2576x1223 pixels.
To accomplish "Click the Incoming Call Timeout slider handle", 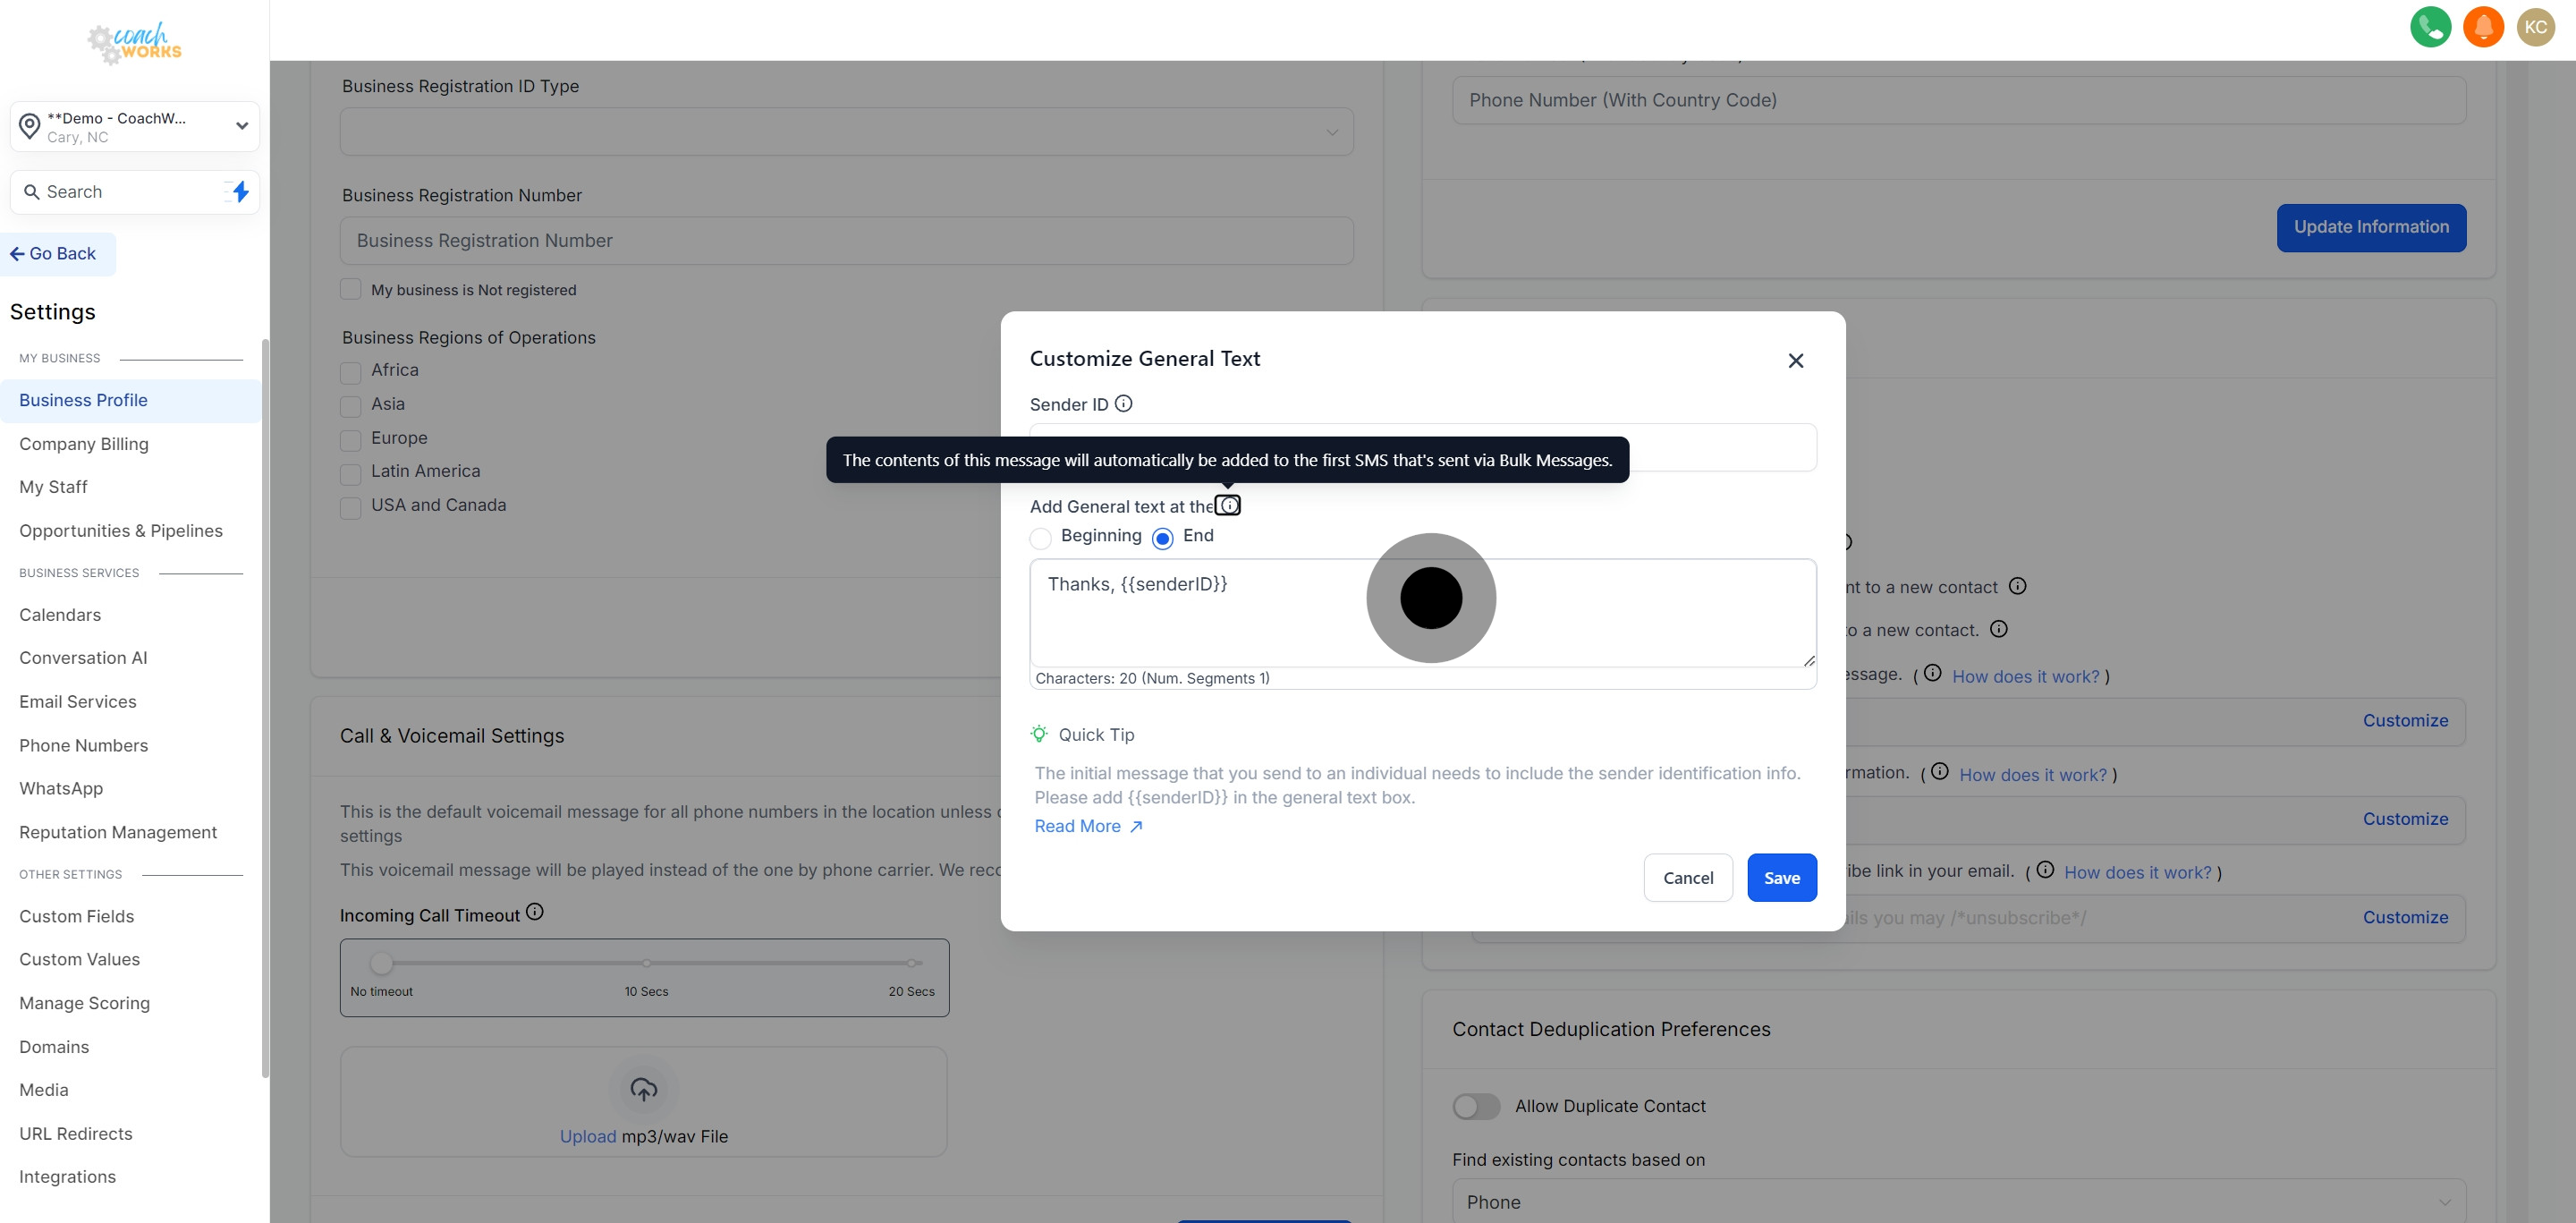I will (x=381, y=963).
